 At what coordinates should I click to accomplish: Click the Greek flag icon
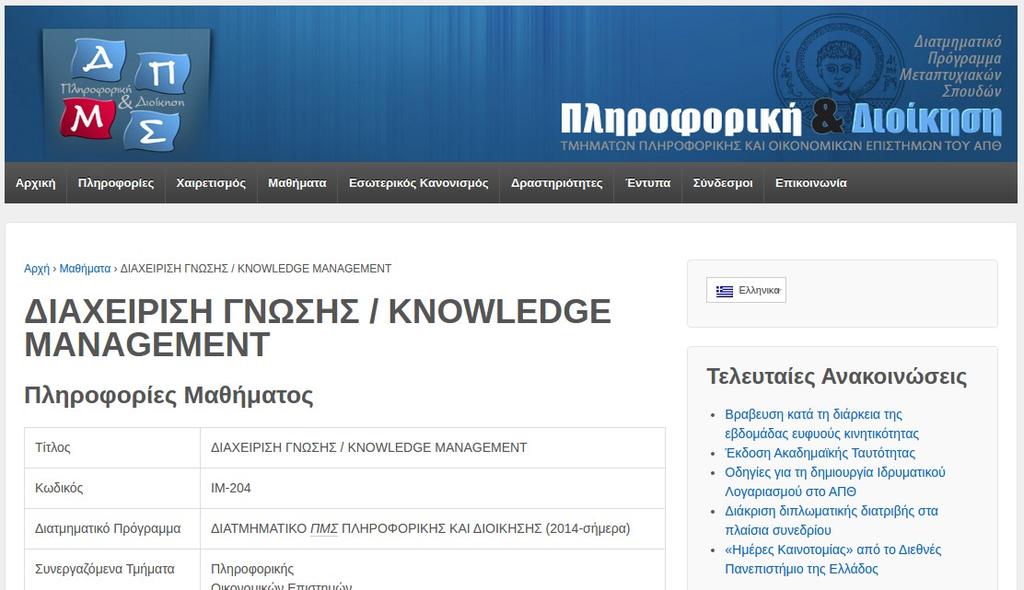pos(724,291)
